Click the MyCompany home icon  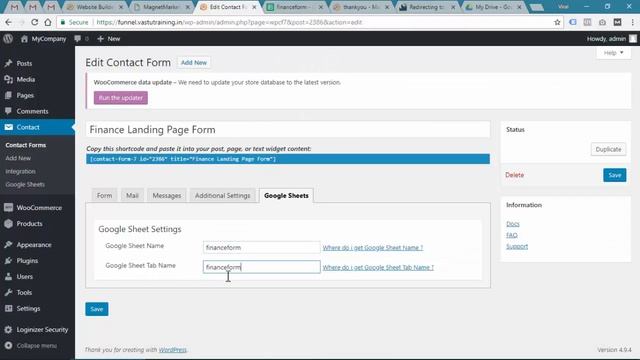pyautogui.click(x=24, y=39)
